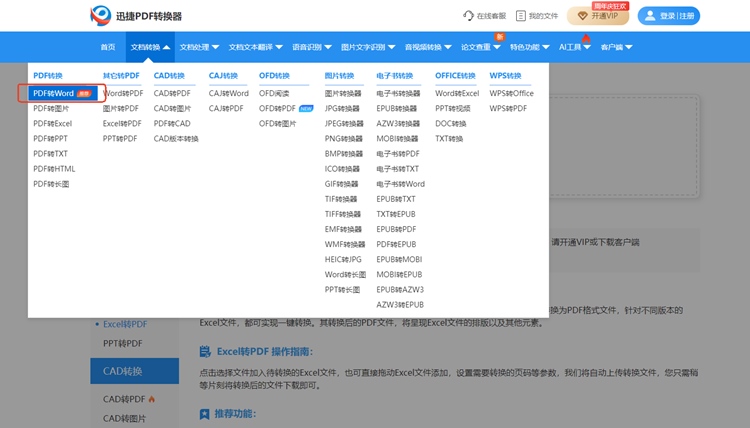This screenshot has width=750, height=428.
Task: Open 在线客服 headset icon
Action: tap(468, 16)
